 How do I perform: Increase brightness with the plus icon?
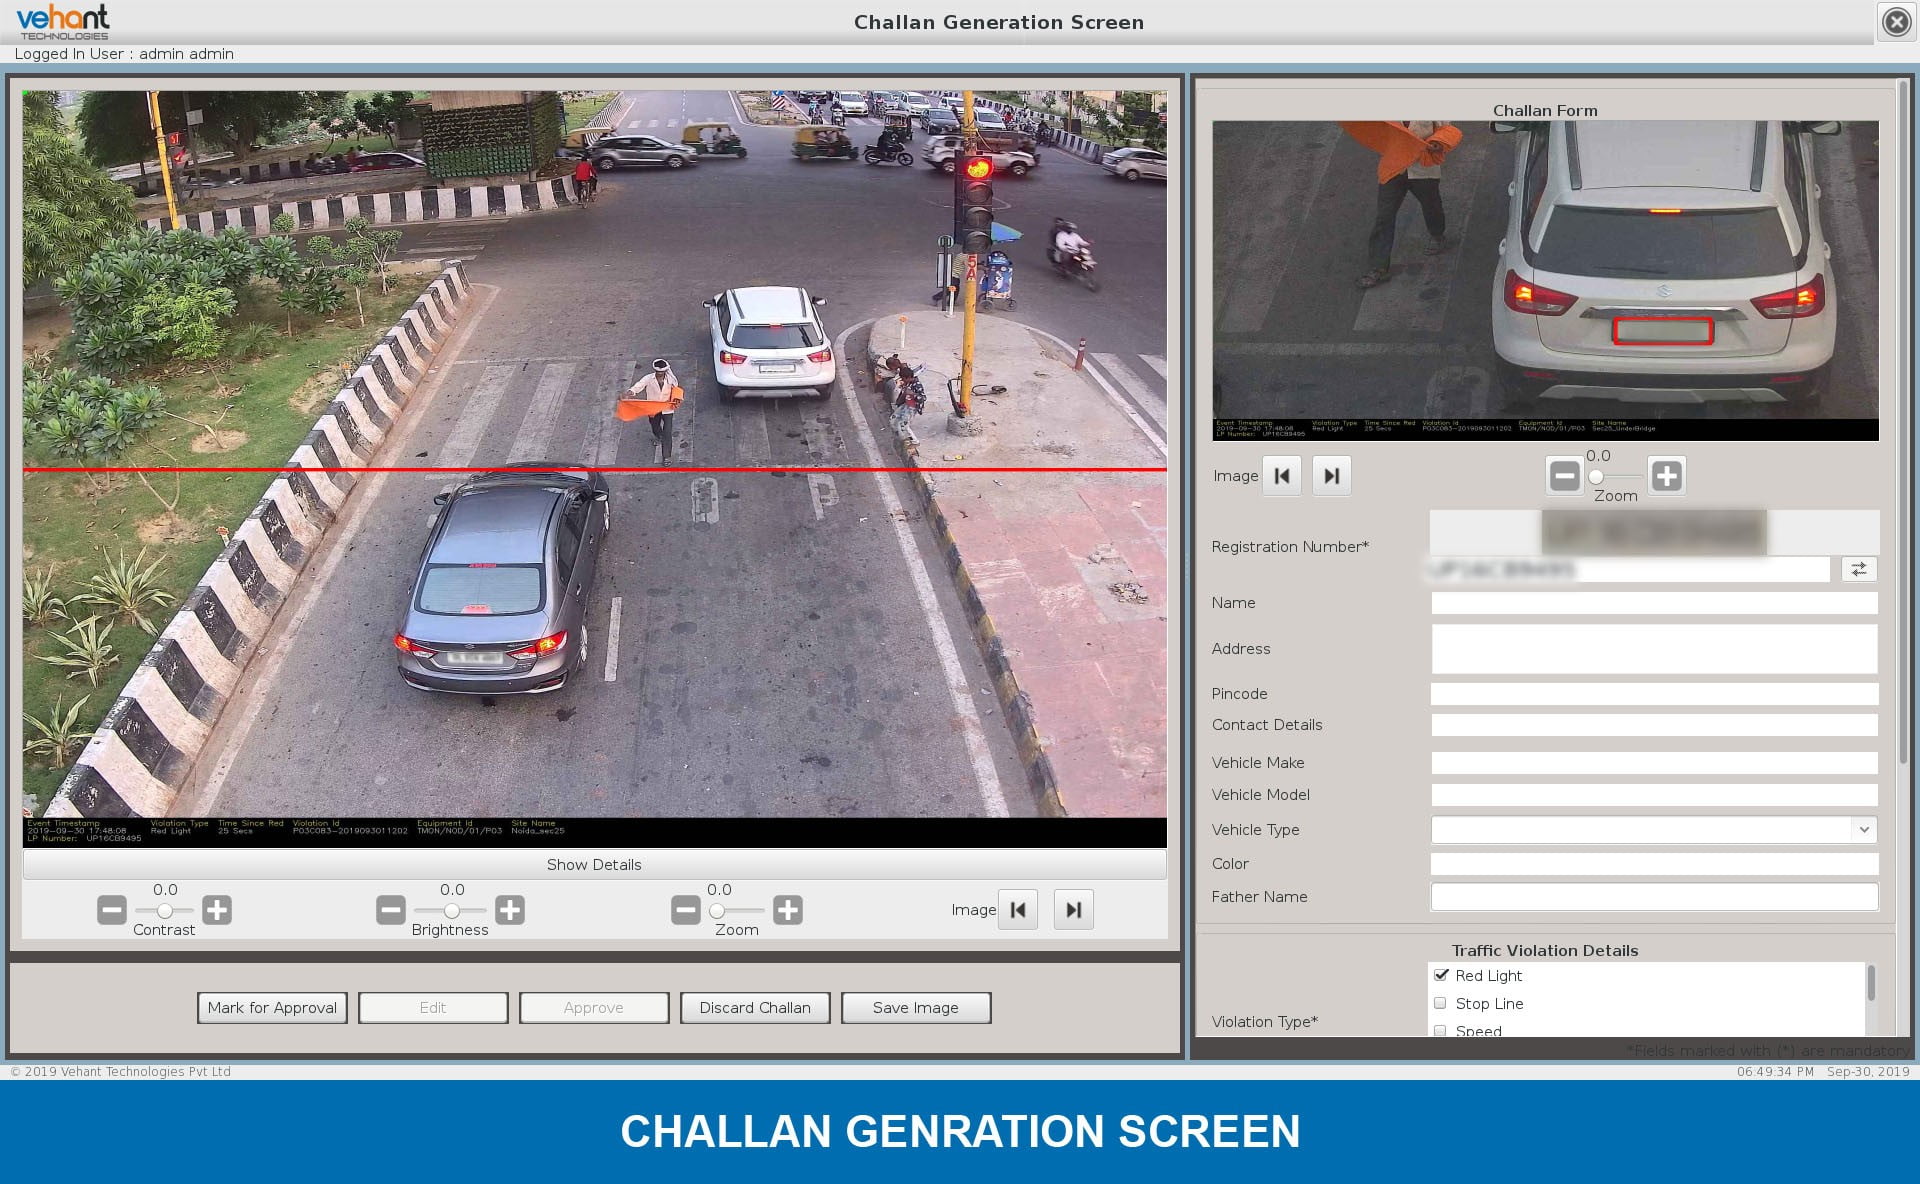[510, 910]
